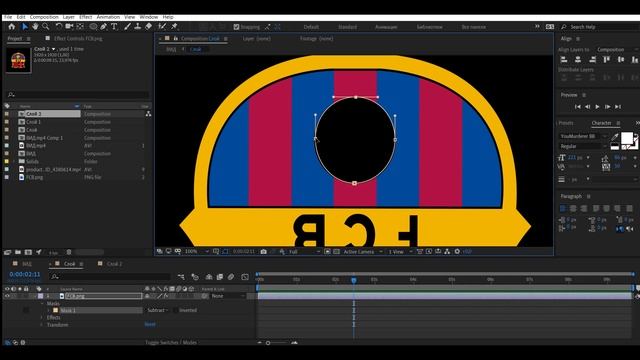Open the mask mode Subtract dropdown
The image size is (640, 360).
[158, 310]
